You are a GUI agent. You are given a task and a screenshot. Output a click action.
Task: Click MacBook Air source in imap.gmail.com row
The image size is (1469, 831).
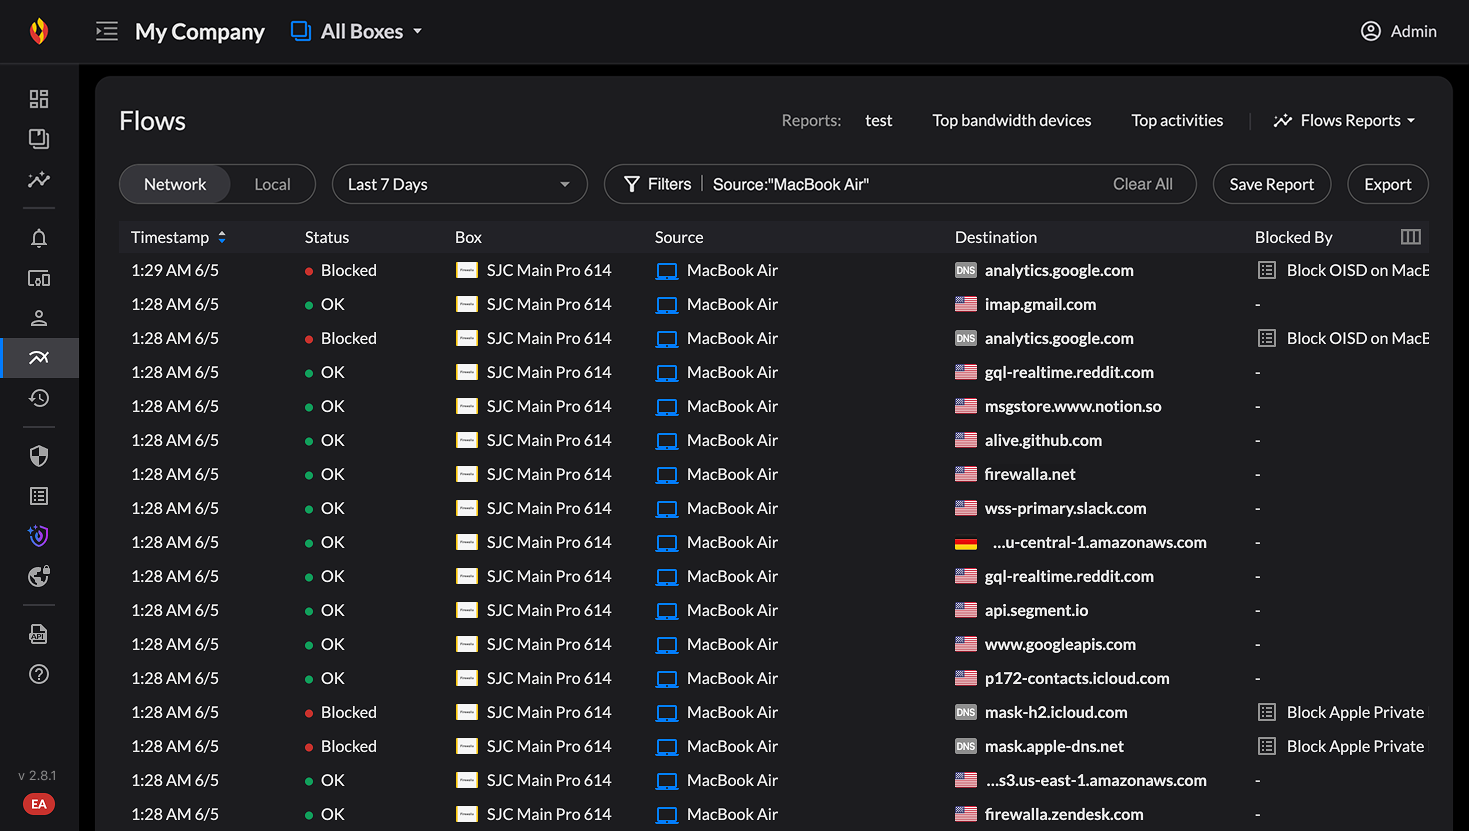(x=732, y=304)
